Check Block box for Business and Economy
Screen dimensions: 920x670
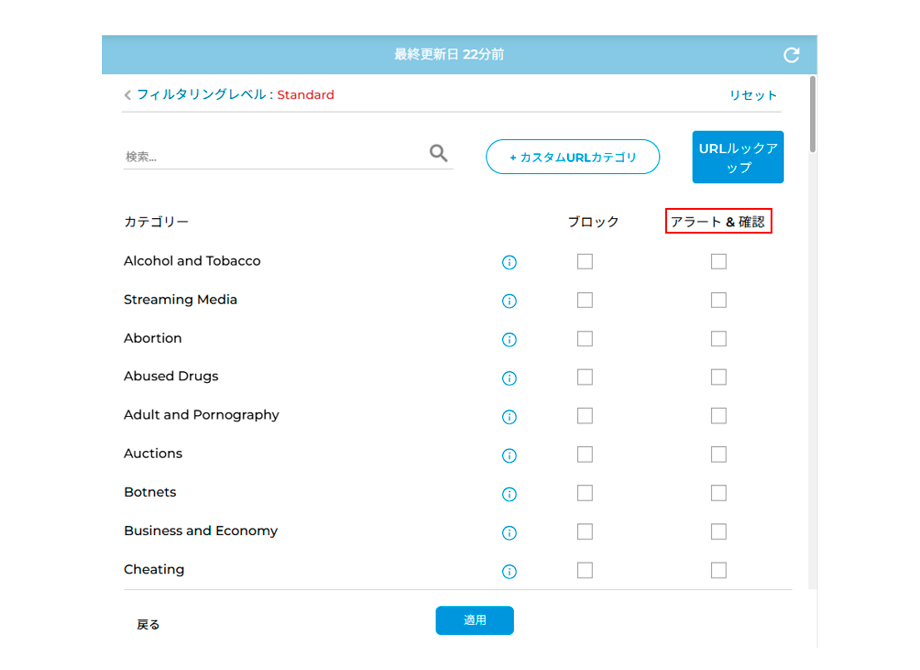(x=585, y=532)
